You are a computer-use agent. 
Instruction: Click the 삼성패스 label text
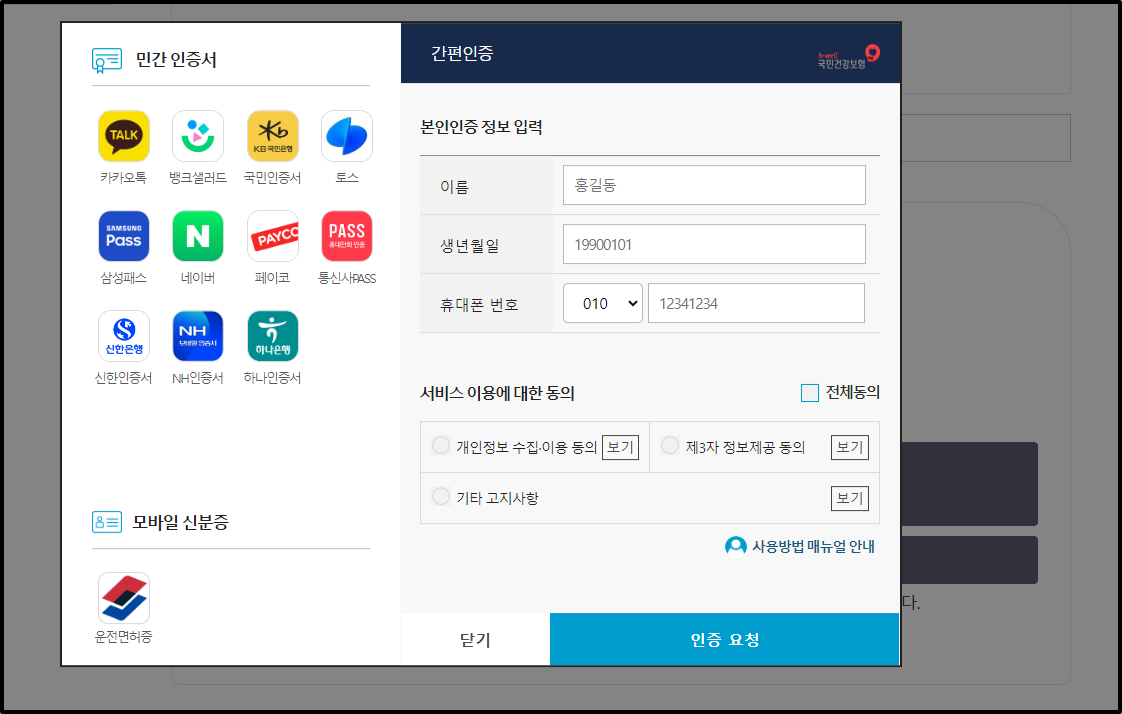pos(123,278)
